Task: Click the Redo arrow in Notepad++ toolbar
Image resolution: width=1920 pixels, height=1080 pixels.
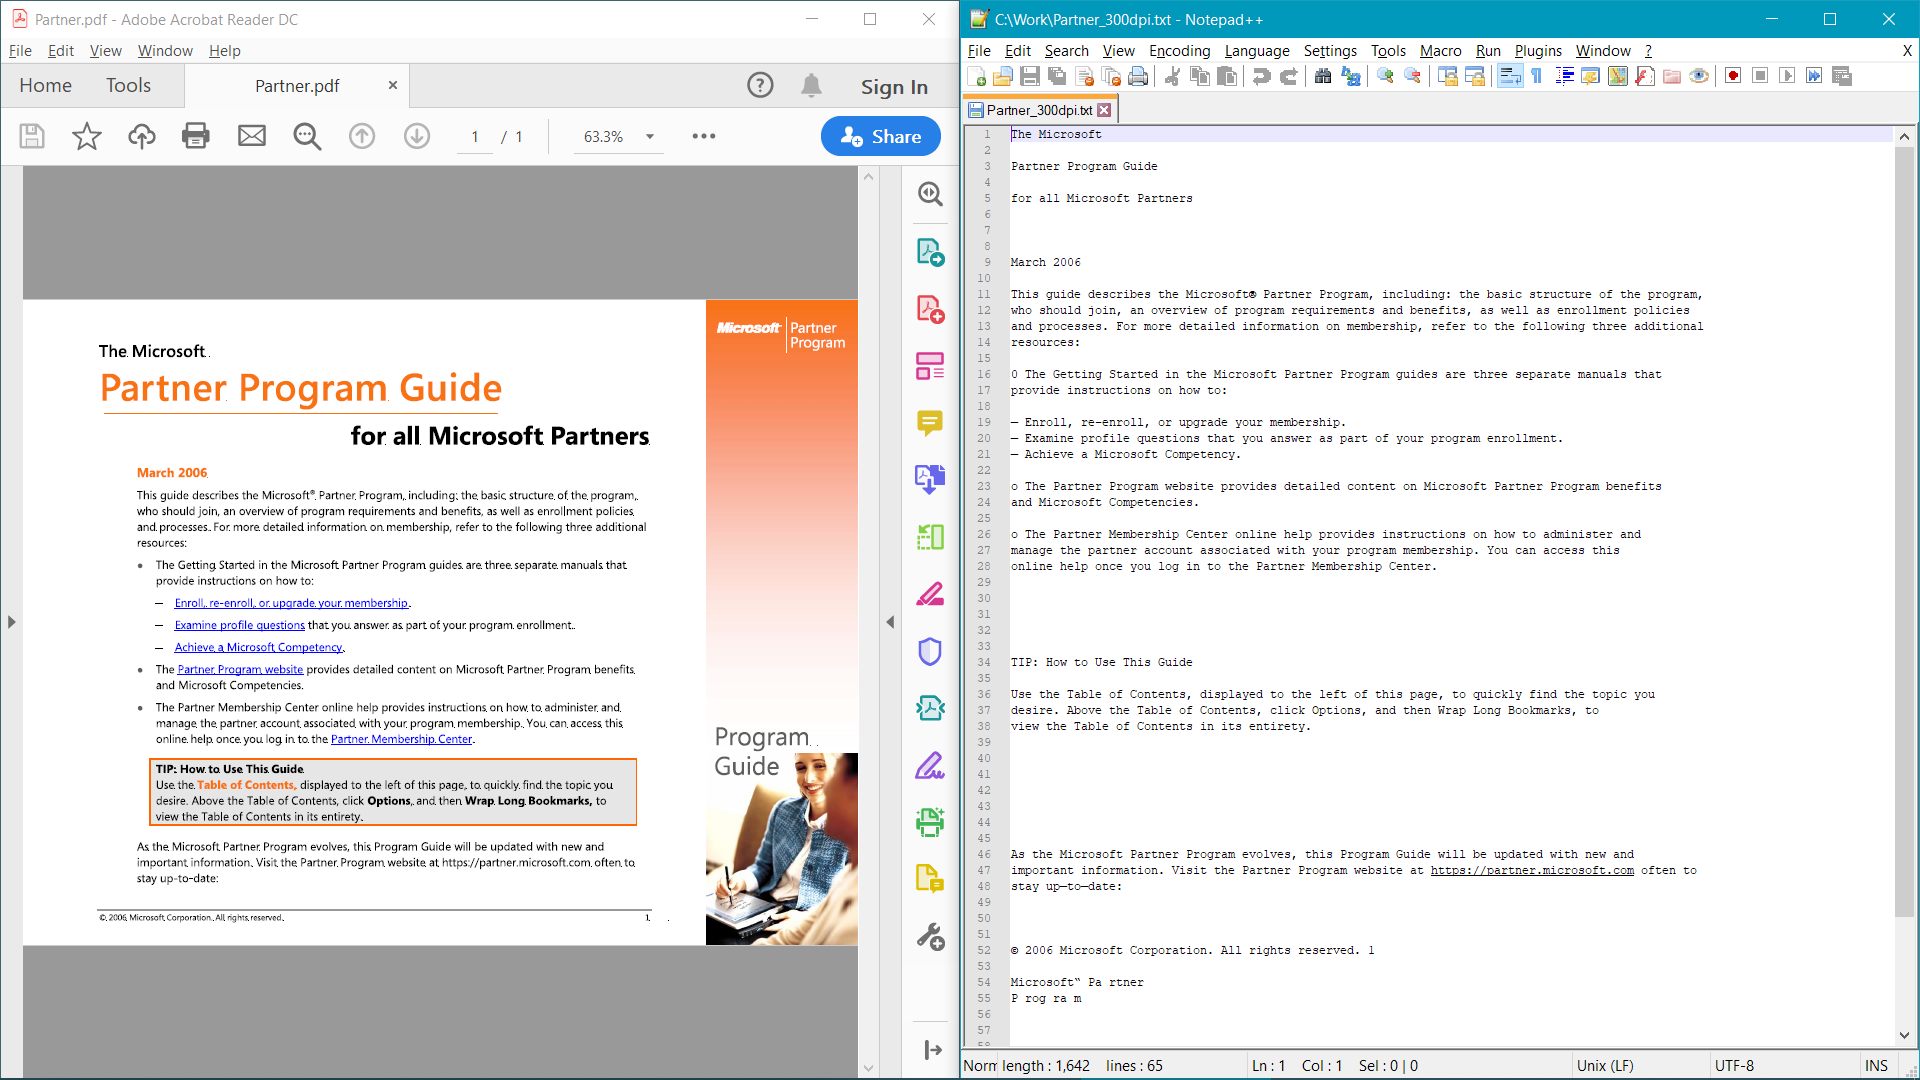Action: point(1289,77)
